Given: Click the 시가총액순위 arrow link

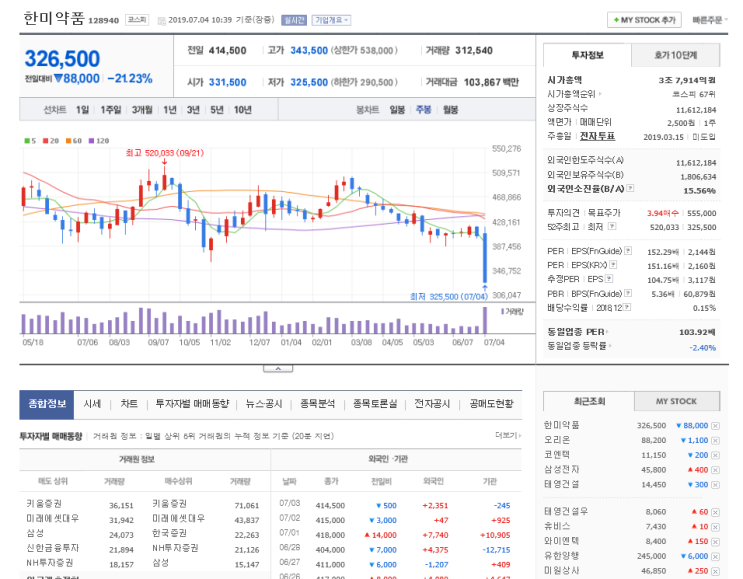Looking at the screenshot, I should pyautogui.click(x=574, y=94).
